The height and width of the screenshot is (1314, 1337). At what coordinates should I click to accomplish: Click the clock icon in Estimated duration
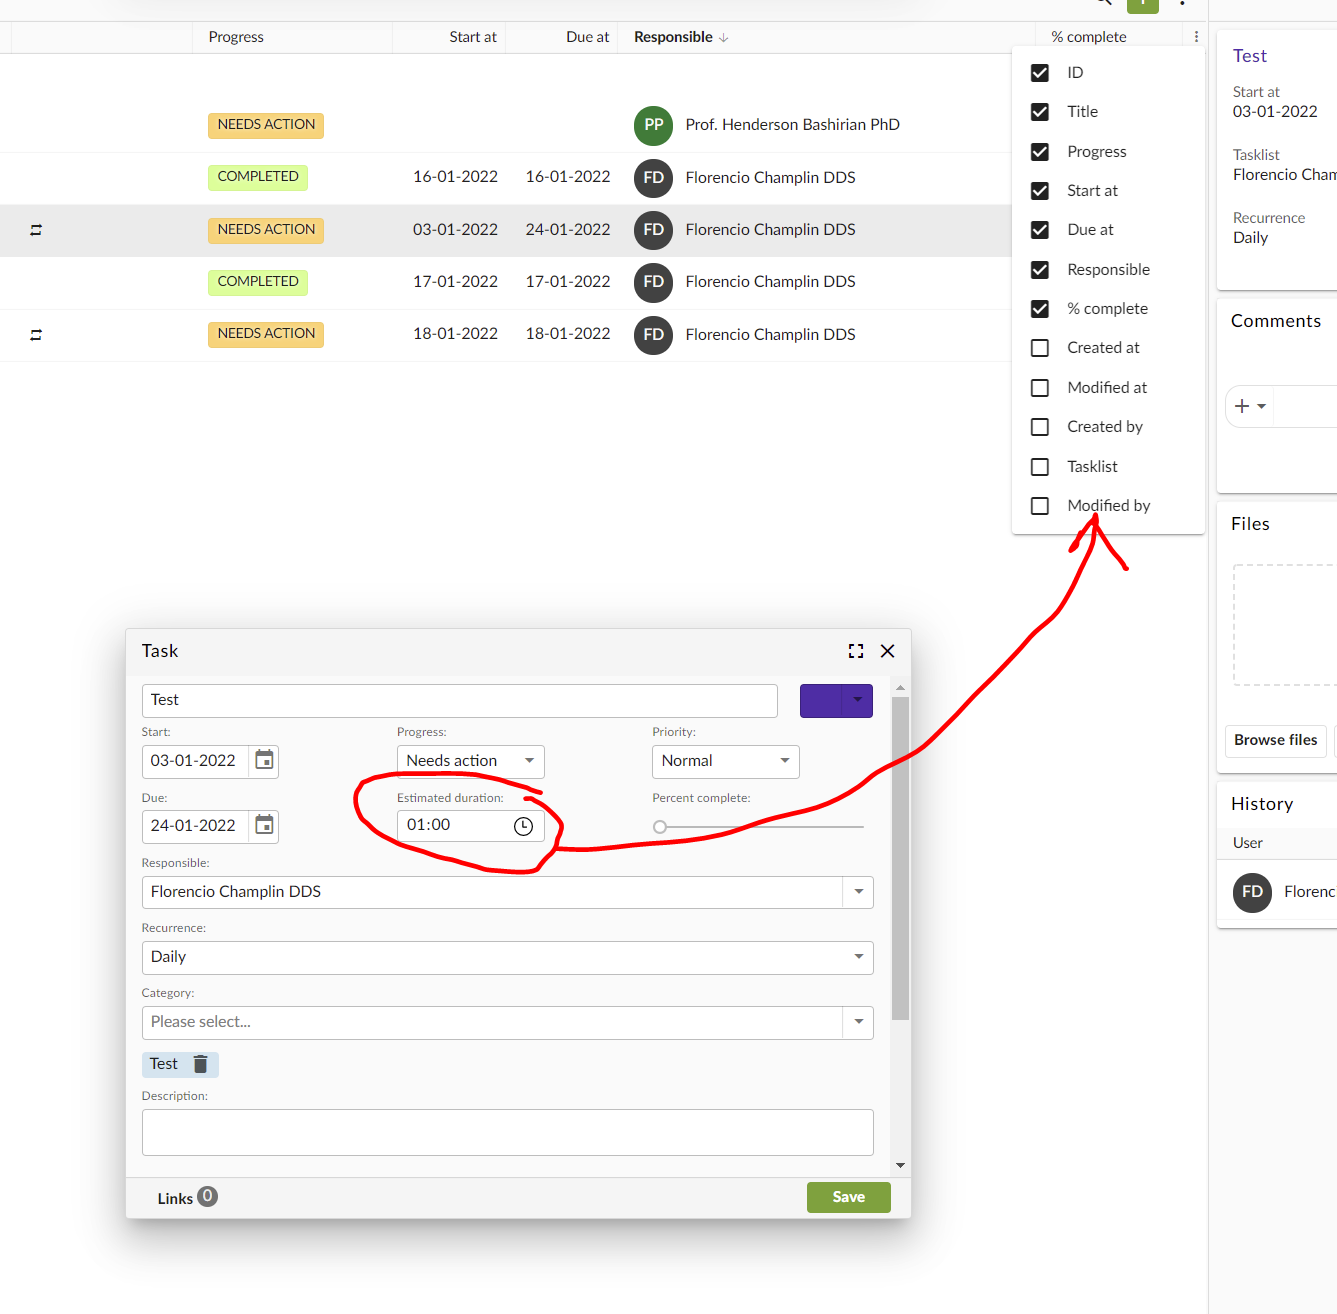[522, 825]
